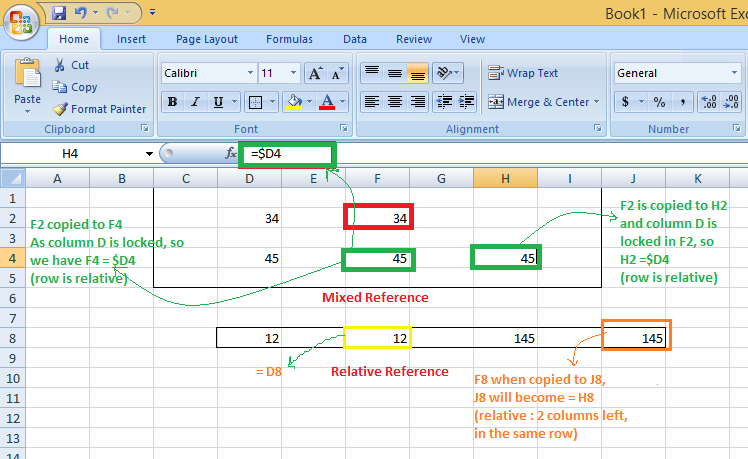This screenshot has width=748, height=459.
Task: Switch to the Home tab
Action: coord(74,39)
